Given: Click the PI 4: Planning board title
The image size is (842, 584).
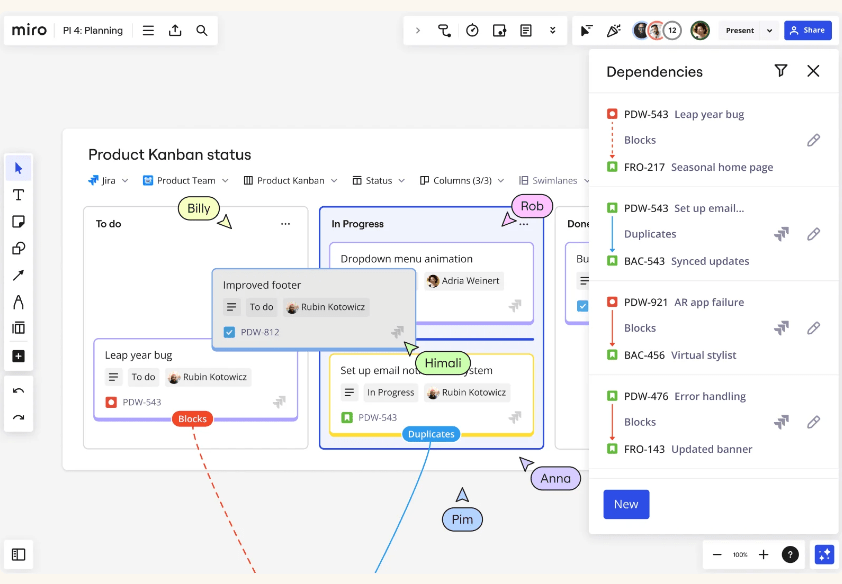Looking at the screenshot, I should (x=93, y=31).
